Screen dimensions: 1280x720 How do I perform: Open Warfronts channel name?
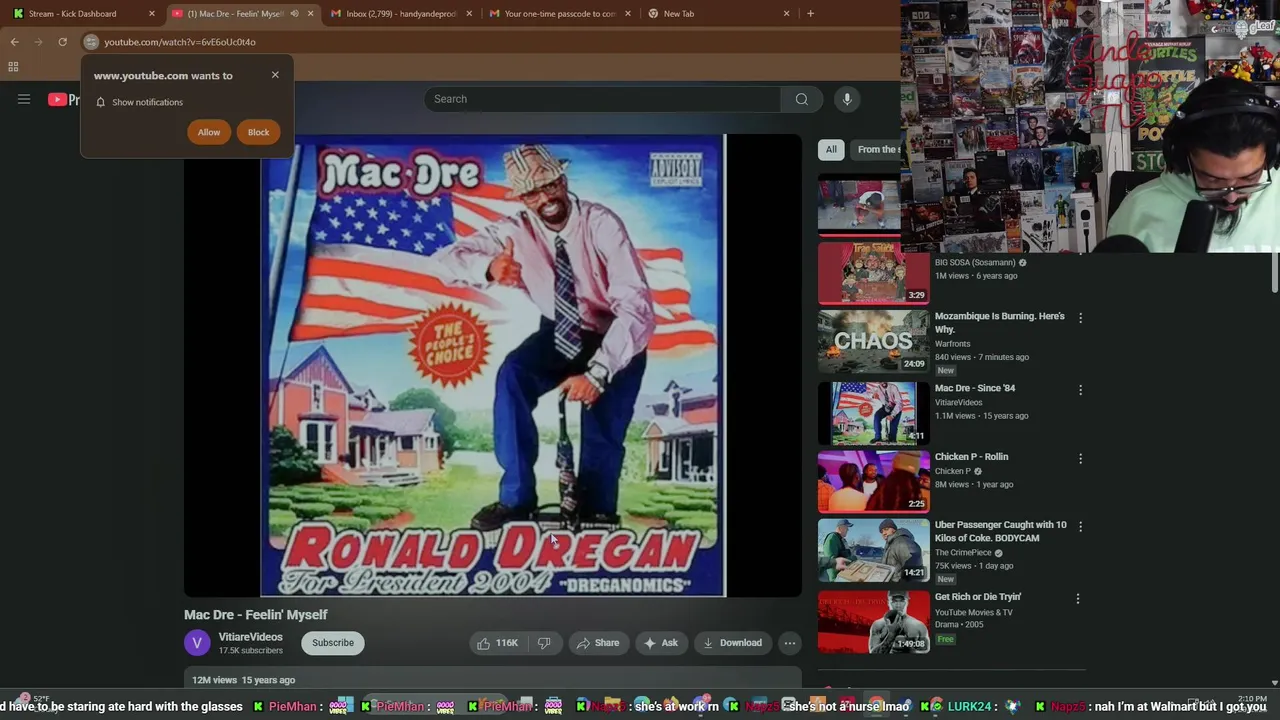953,344
